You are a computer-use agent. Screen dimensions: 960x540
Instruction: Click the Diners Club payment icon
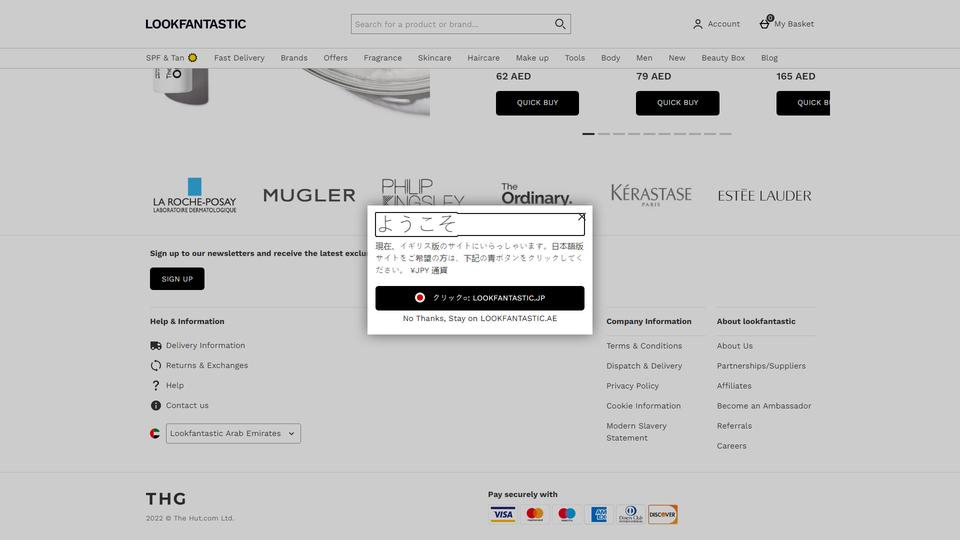tap(631, 514)
